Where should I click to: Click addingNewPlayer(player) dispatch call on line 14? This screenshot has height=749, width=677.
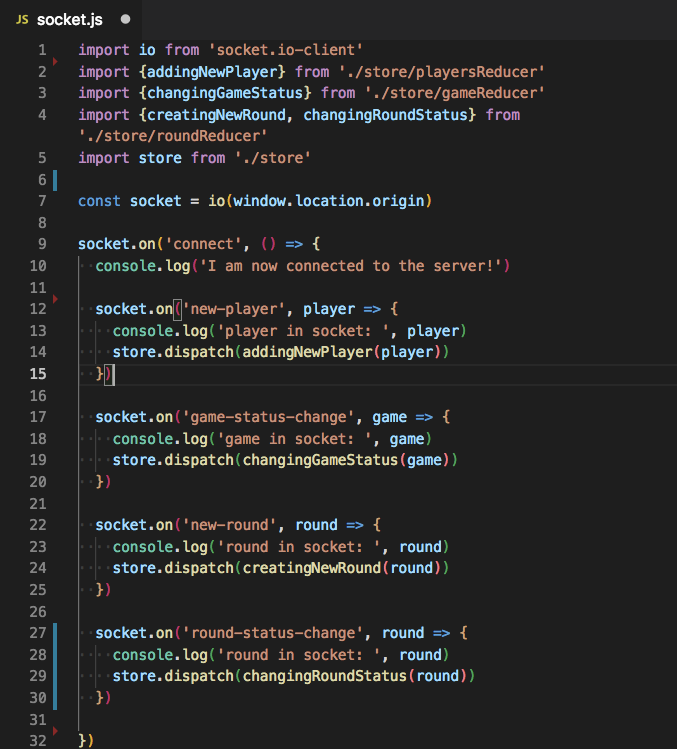tap(342, 352)
